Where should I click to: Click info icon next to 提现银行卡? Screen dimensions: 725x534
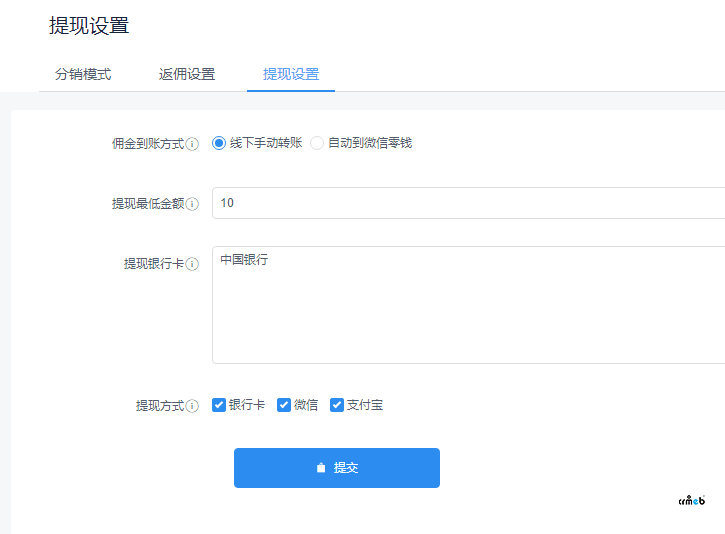click(192, 264)
